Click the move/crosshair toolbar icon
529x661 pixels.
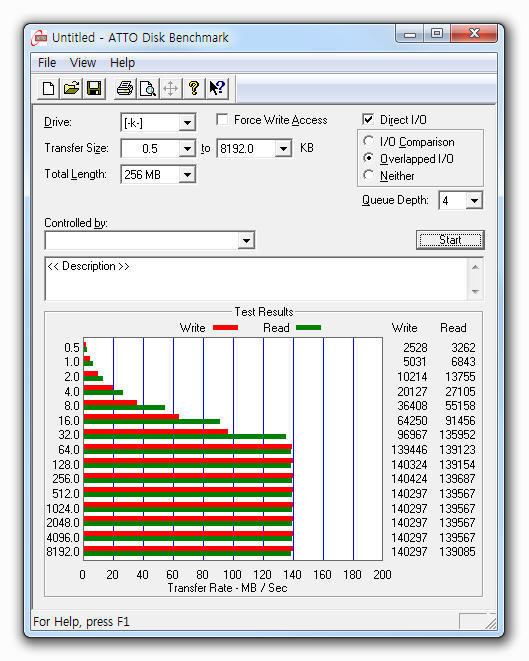pos(171,89)
